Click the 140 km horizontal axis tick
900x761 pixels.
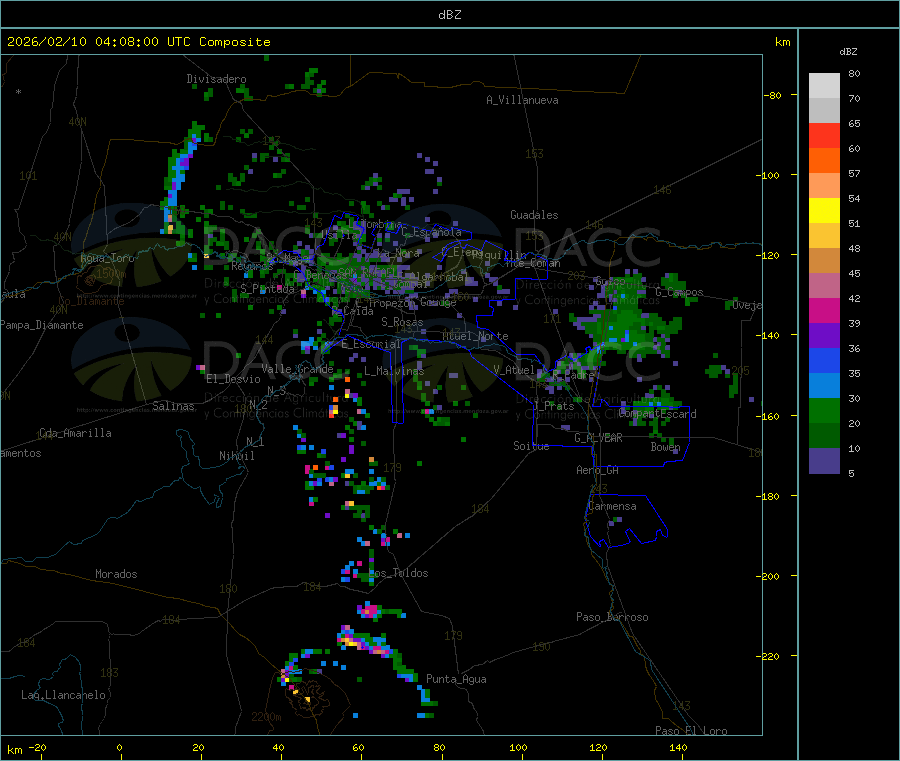point(678,747)
